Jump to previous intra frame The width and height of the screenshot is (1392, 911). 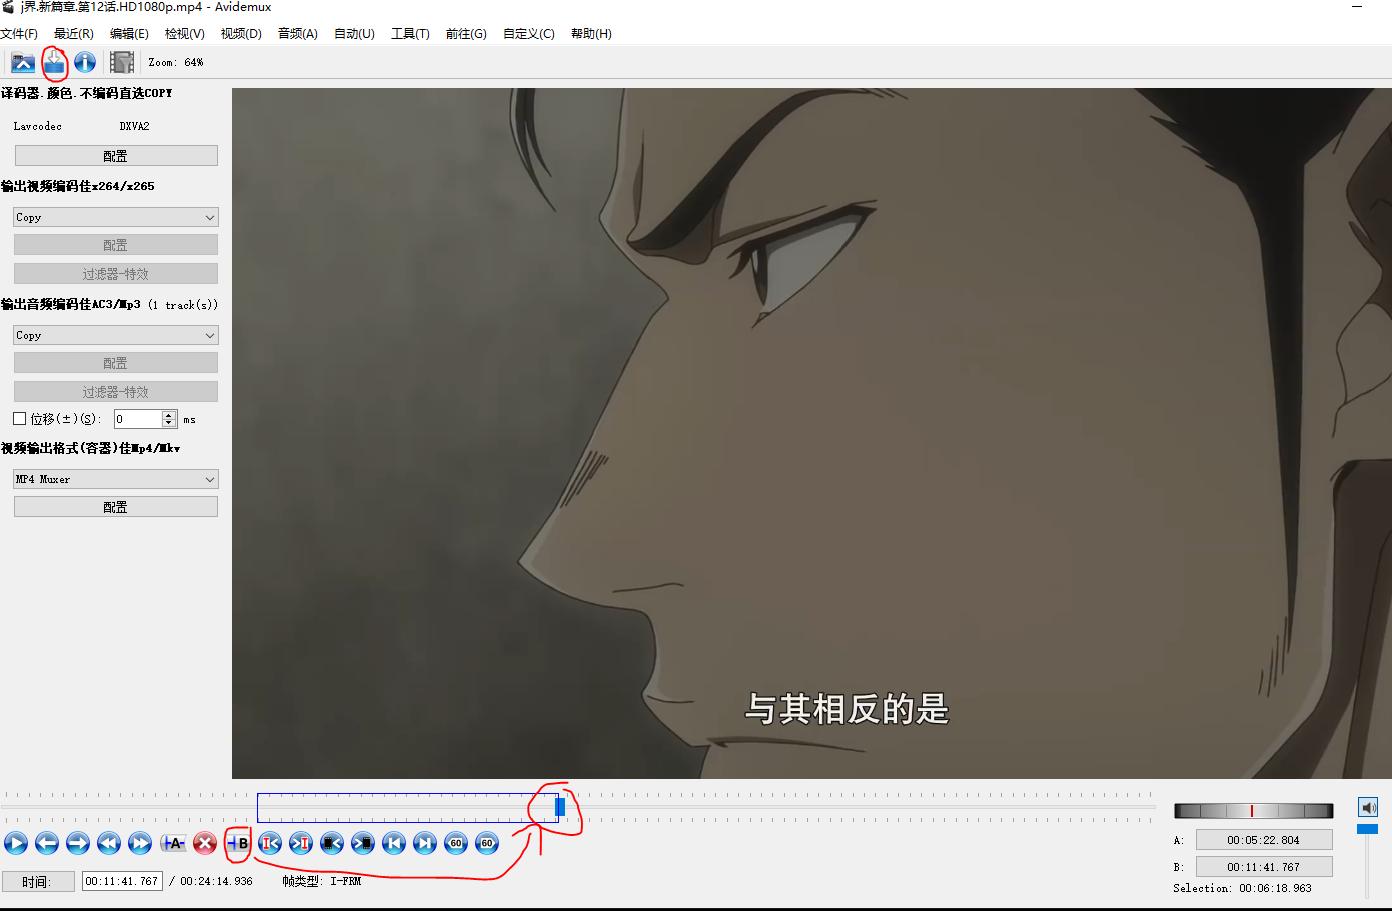269,843
